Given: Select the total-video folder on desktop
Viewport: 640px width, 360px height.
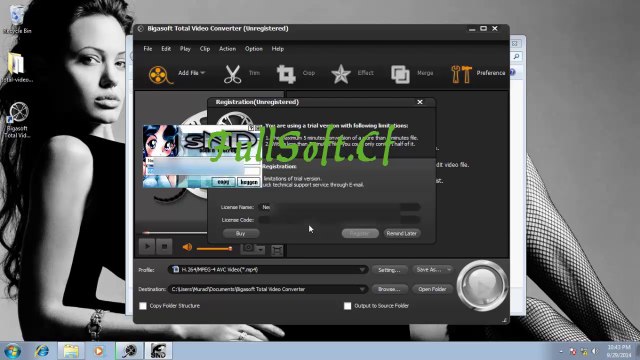Looking at the screenshot, I should 17,67.
